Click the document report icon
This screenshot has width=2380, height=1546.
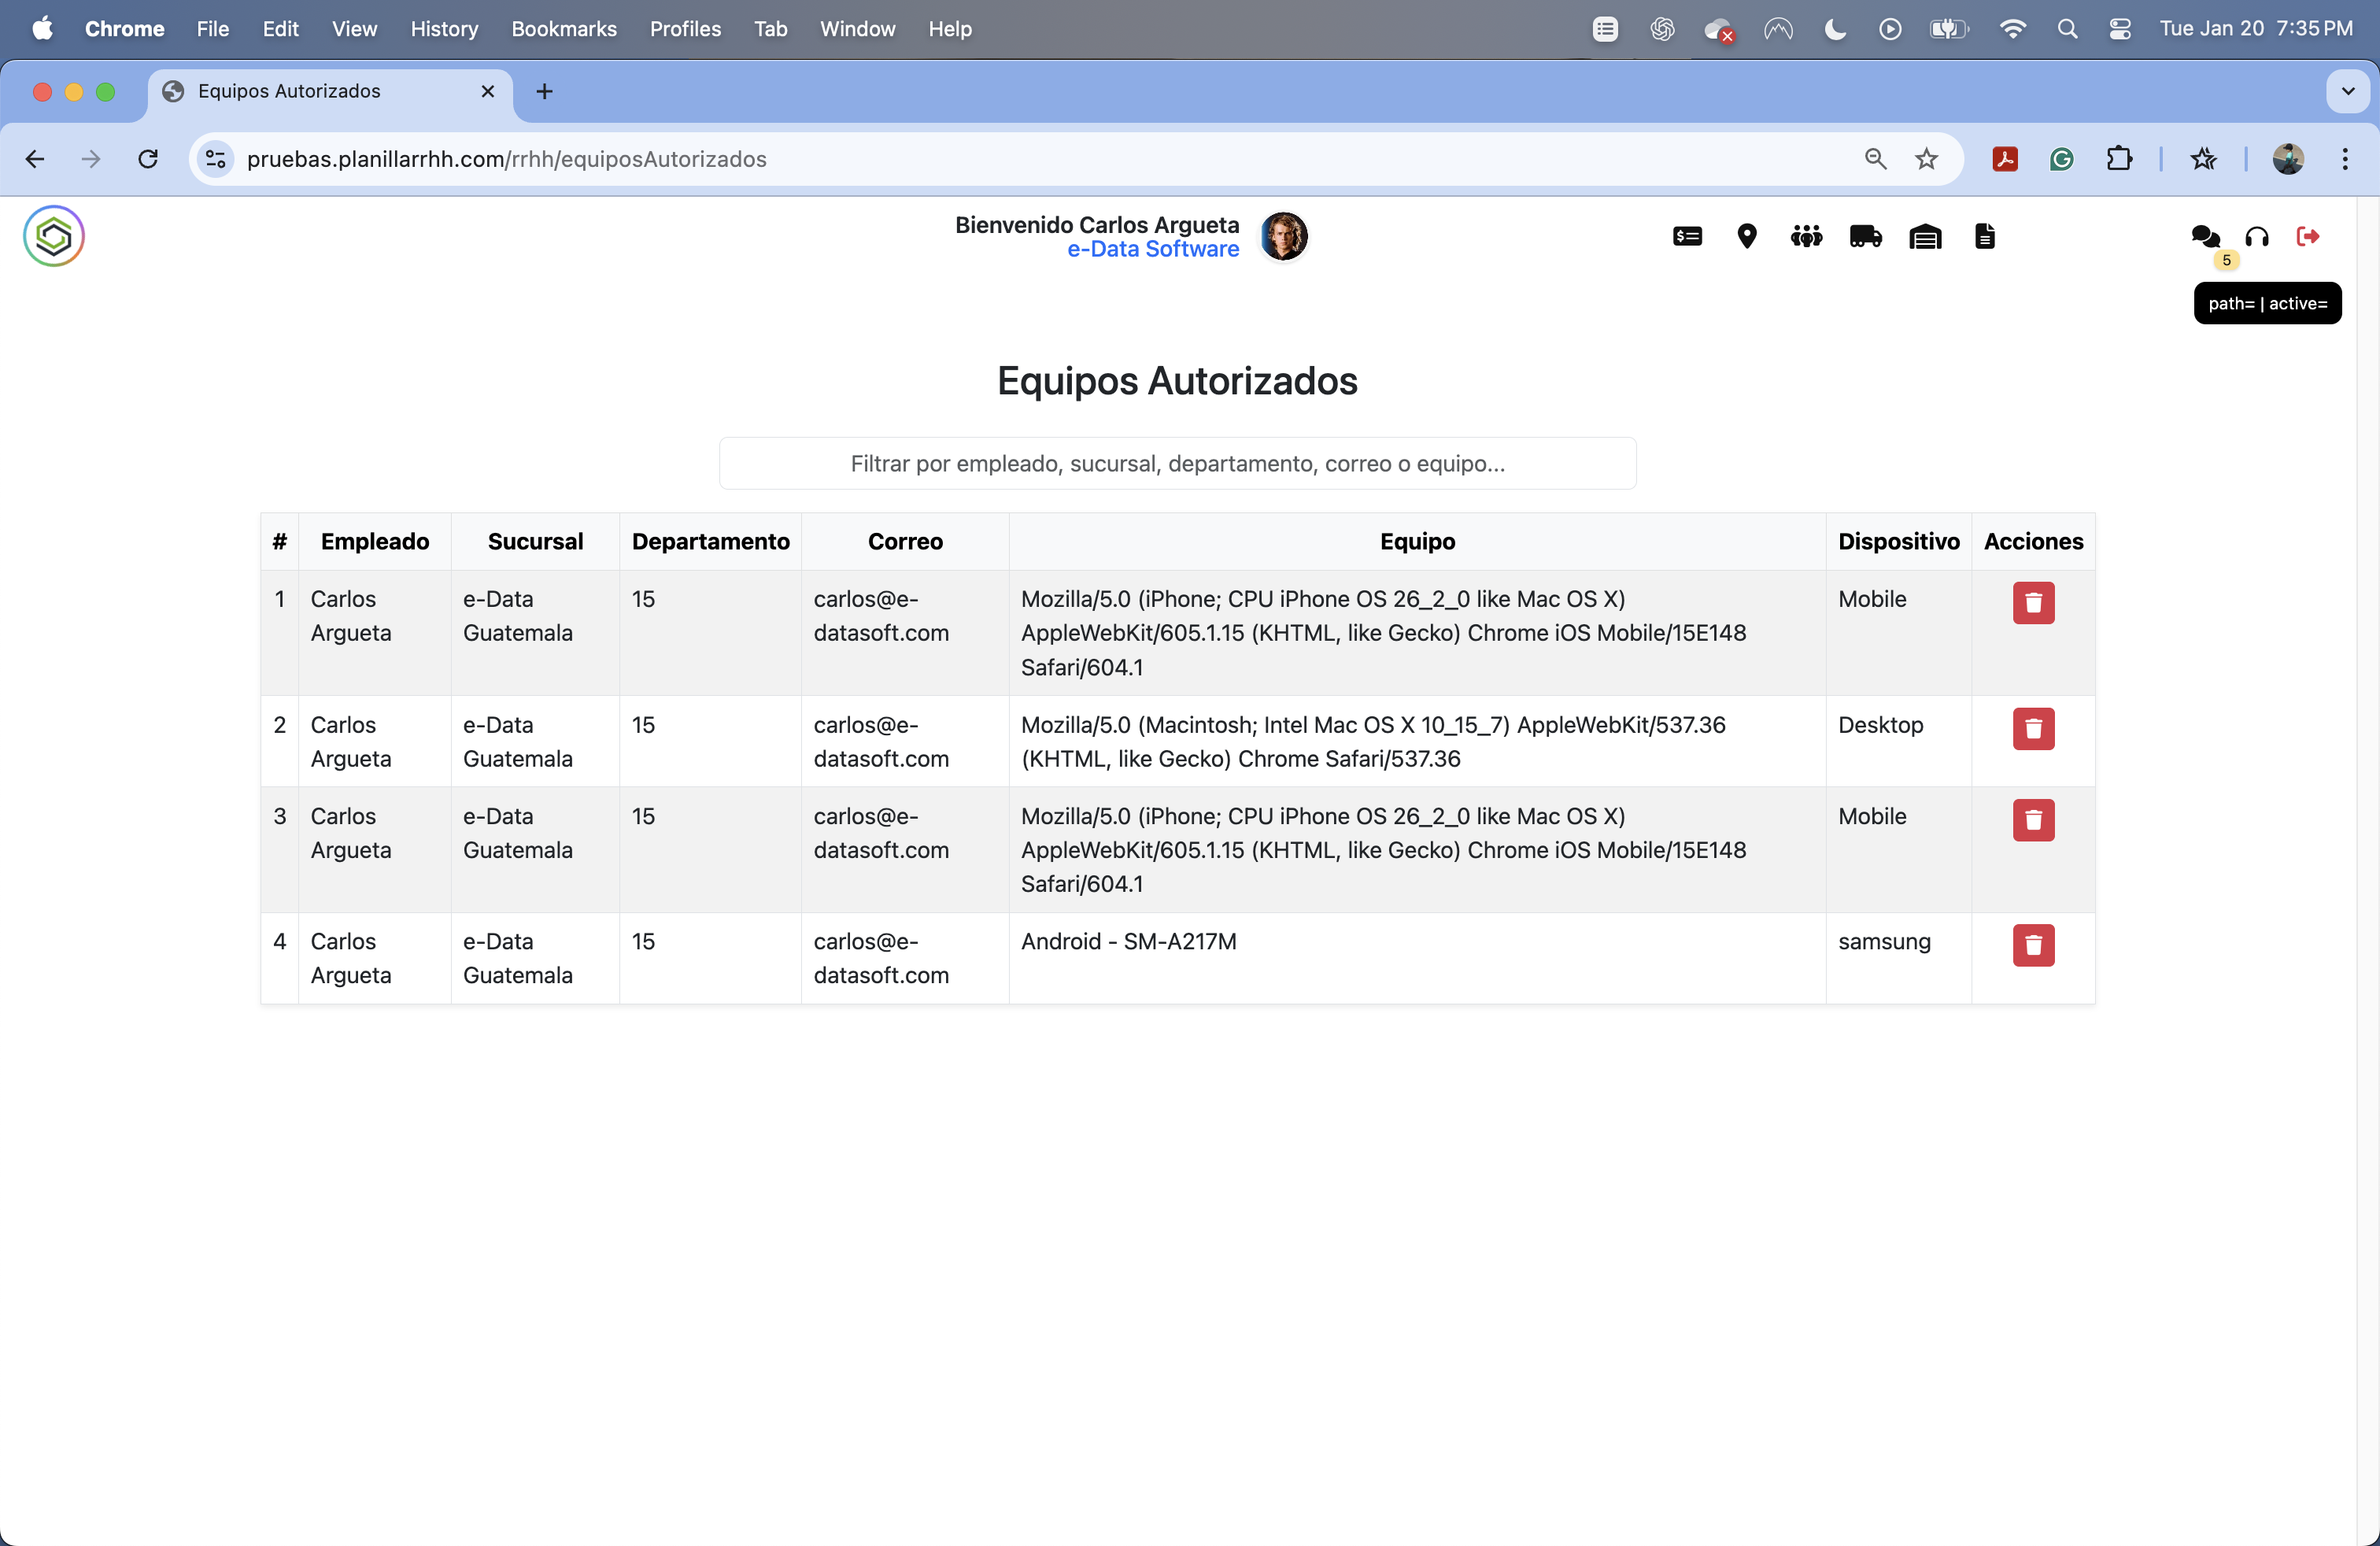1984,237
